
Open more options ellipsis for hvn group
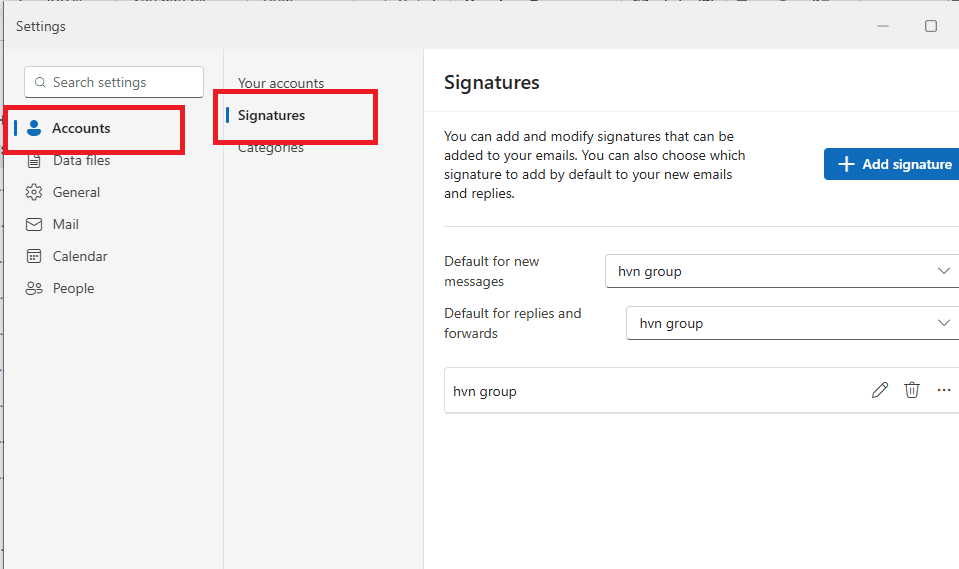[x=944, y=390]
